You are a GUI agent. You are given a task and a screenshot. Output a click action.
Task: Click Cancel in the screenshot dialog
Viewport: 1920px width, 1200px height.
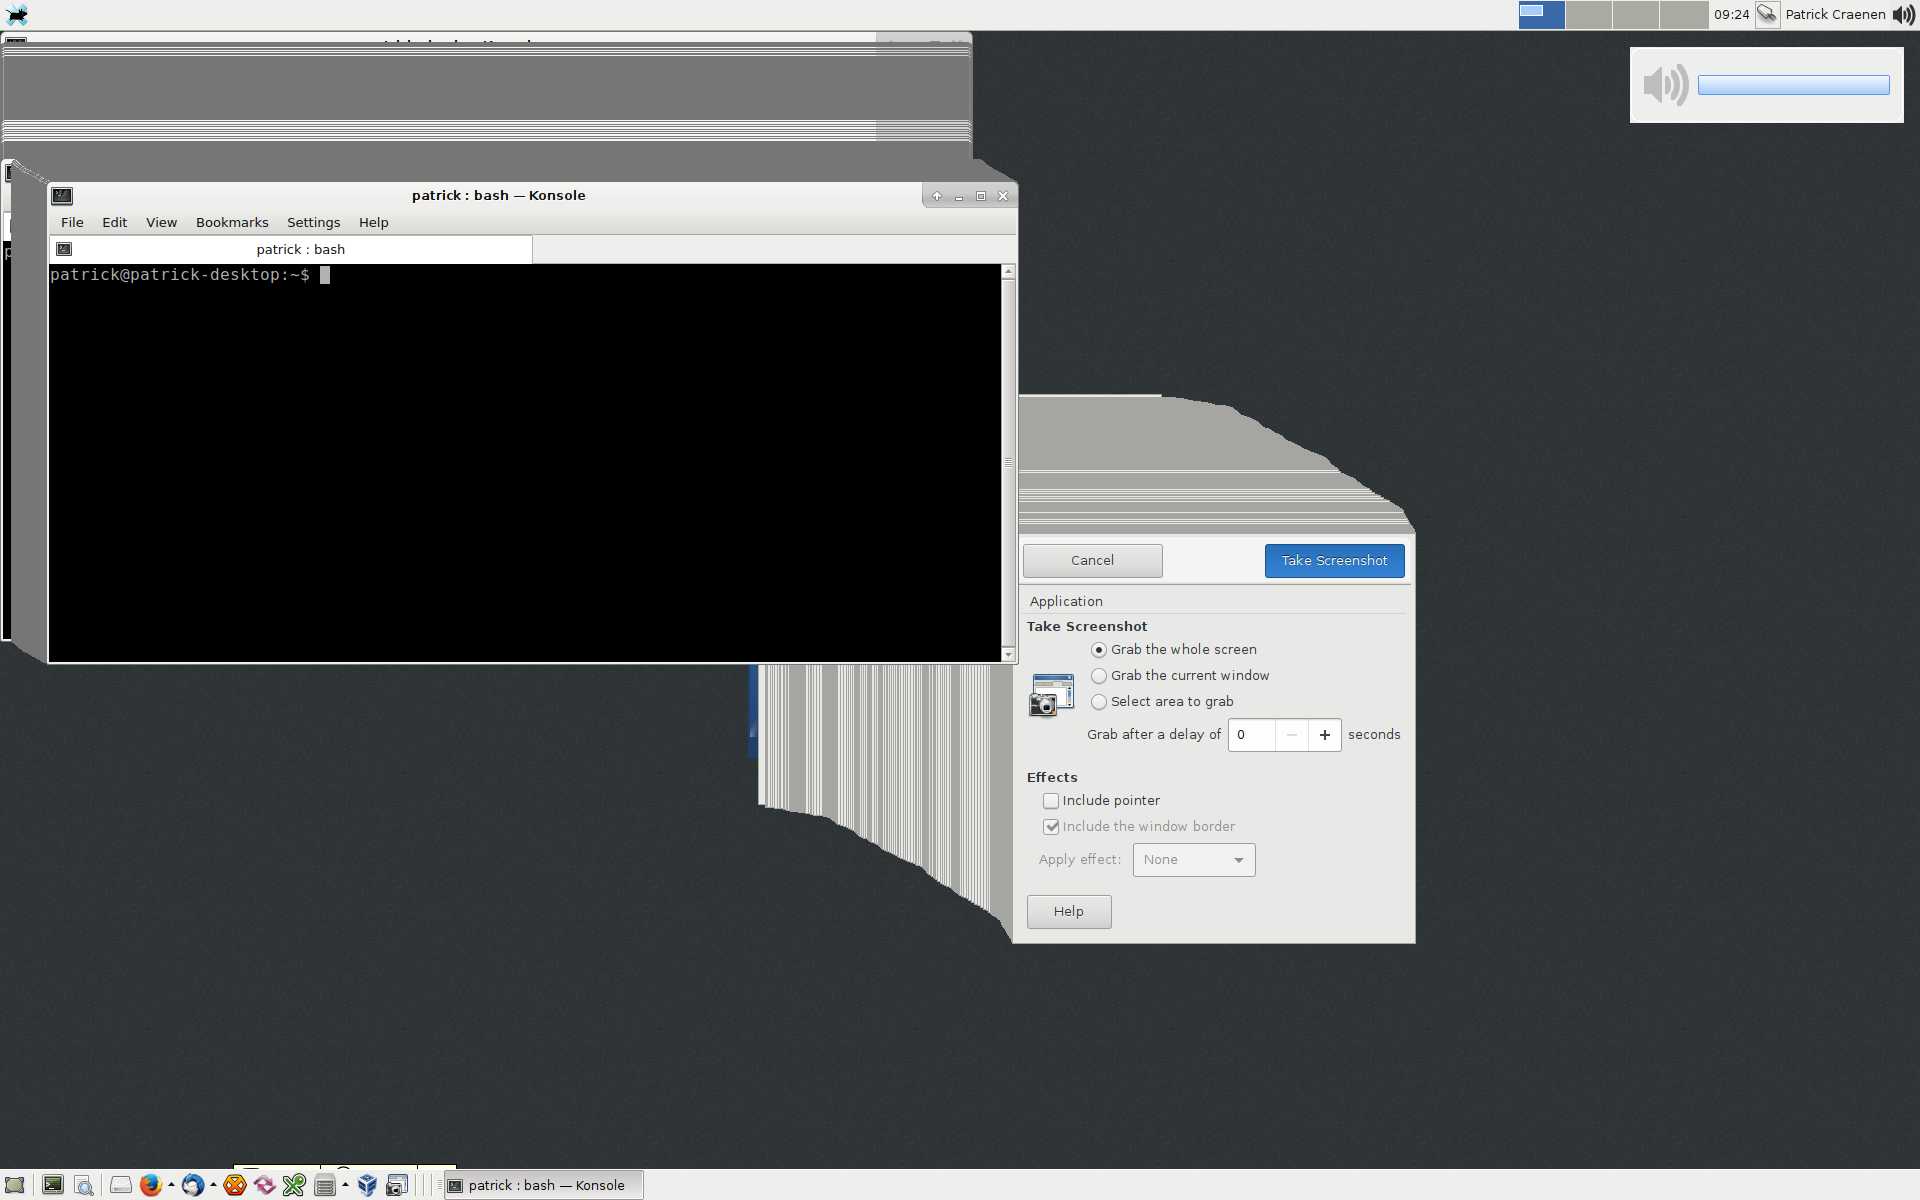tap(1093, 561)
